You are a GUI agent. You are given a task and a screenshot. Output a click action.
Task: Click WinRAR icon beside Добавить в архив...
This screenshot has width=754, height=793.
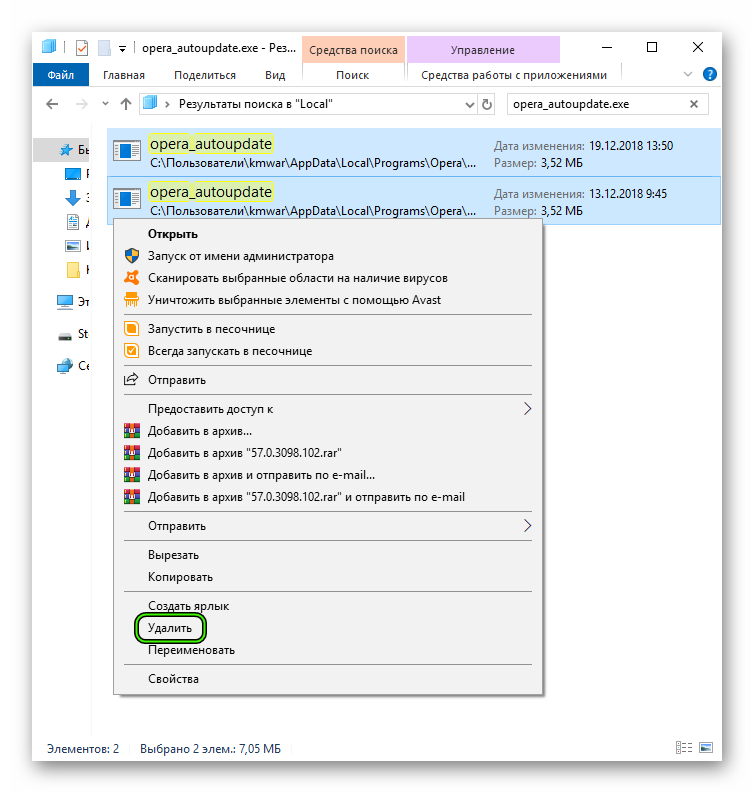pos(132,431)
